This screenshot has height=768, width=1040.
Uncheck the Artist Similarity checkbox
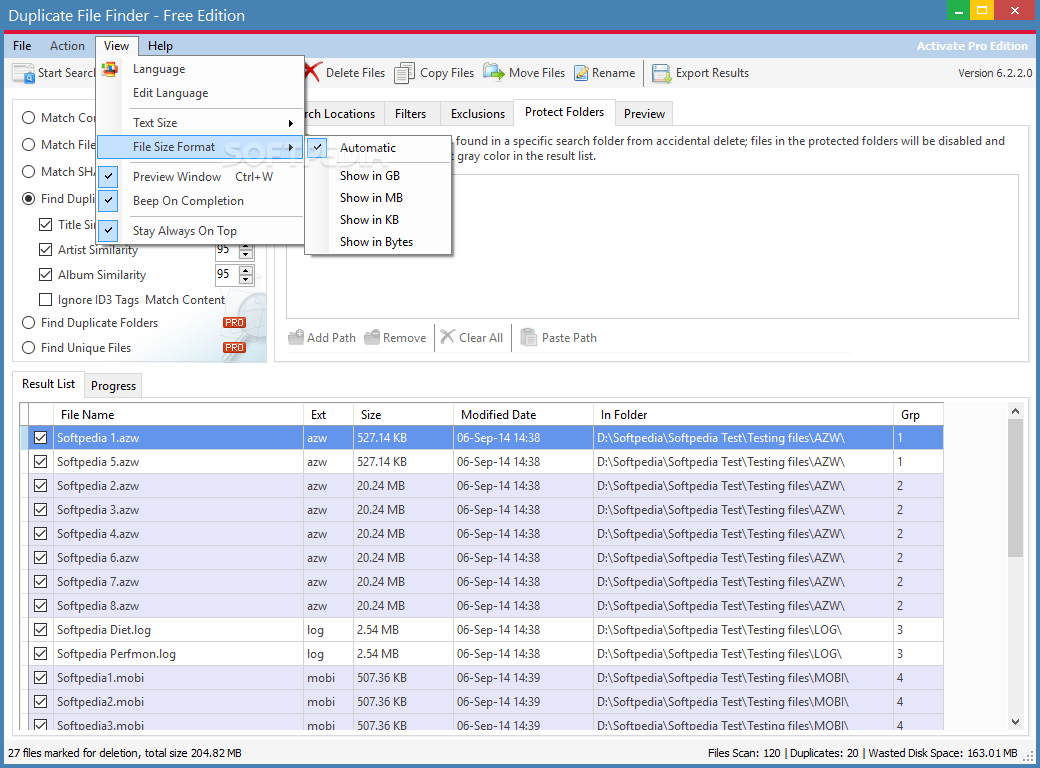(46, 249)
